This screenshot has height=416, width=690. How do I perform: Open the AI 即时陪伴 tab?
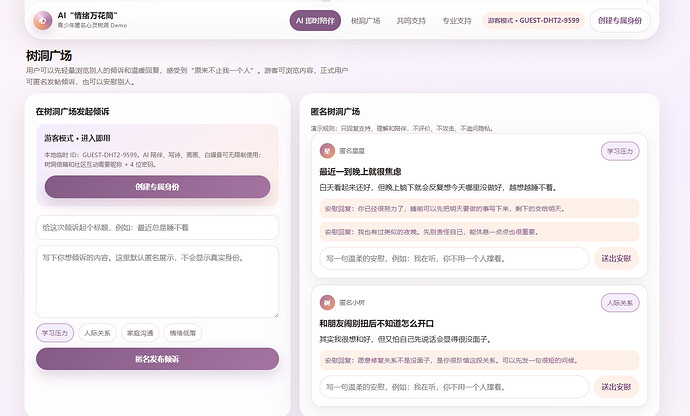pos(315,21)
